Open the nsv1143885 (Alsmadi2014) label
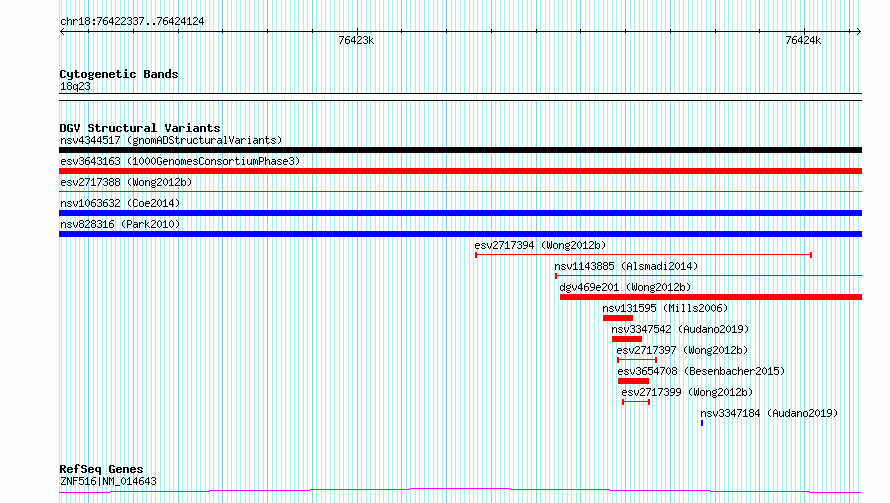890x503 pixels. coord(626,266)
